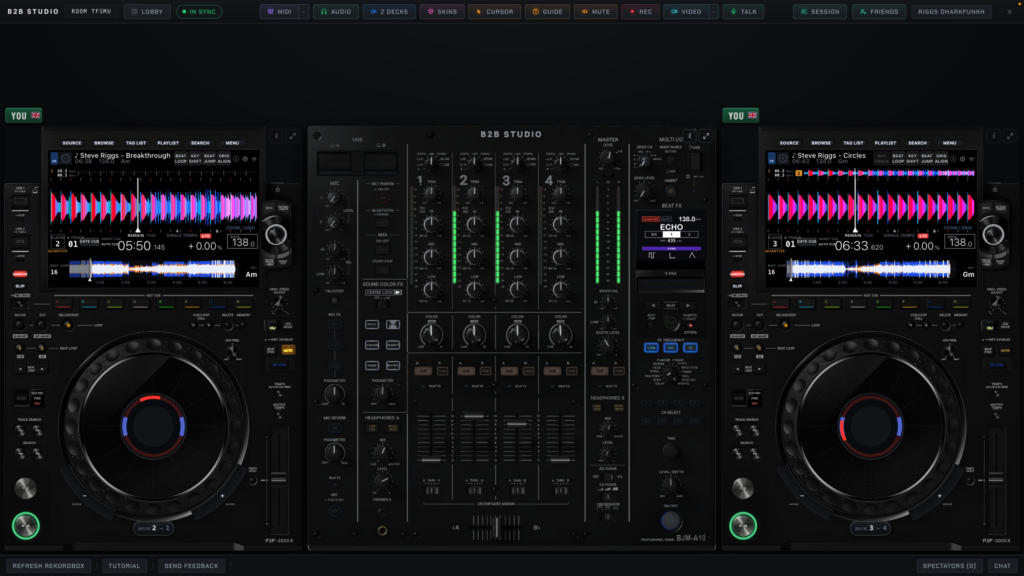Click SEND FEEDBACK

191,566
